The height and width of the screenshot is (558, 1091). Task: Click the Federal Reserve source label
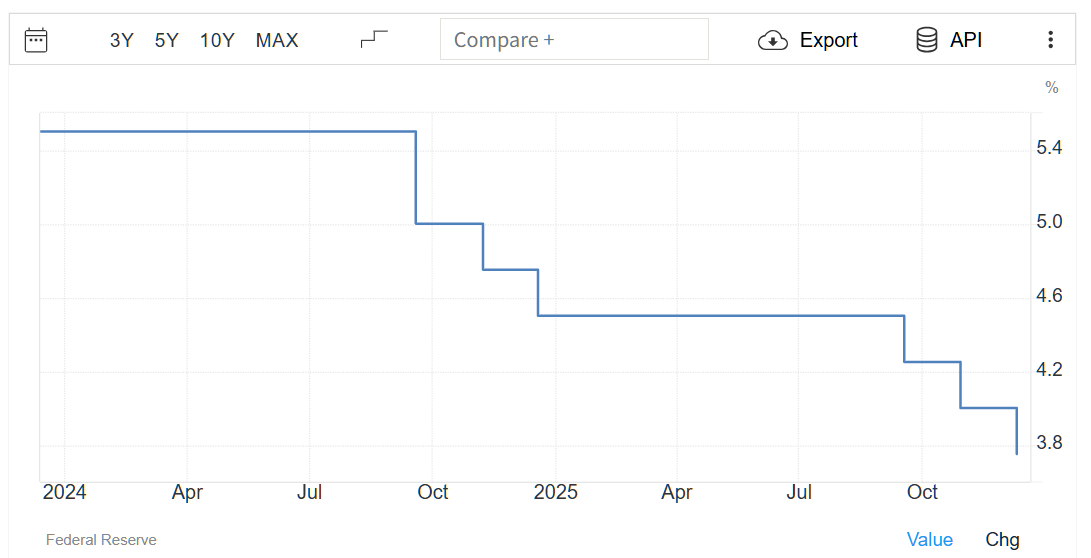[x=101, y=540]
